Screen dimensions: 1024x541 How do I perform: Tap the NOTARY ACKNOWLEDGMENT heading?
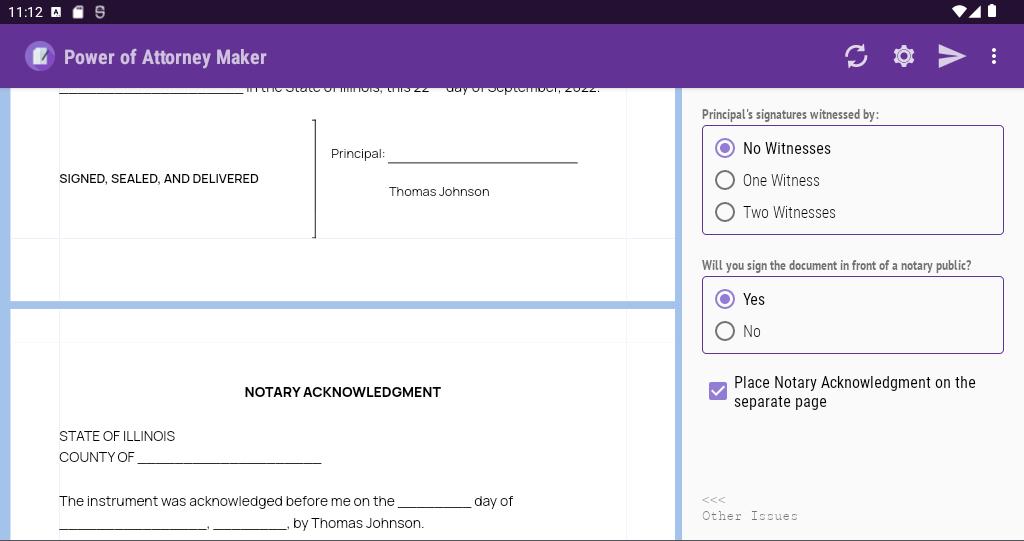pyautogui.click(x=342, y=392)
